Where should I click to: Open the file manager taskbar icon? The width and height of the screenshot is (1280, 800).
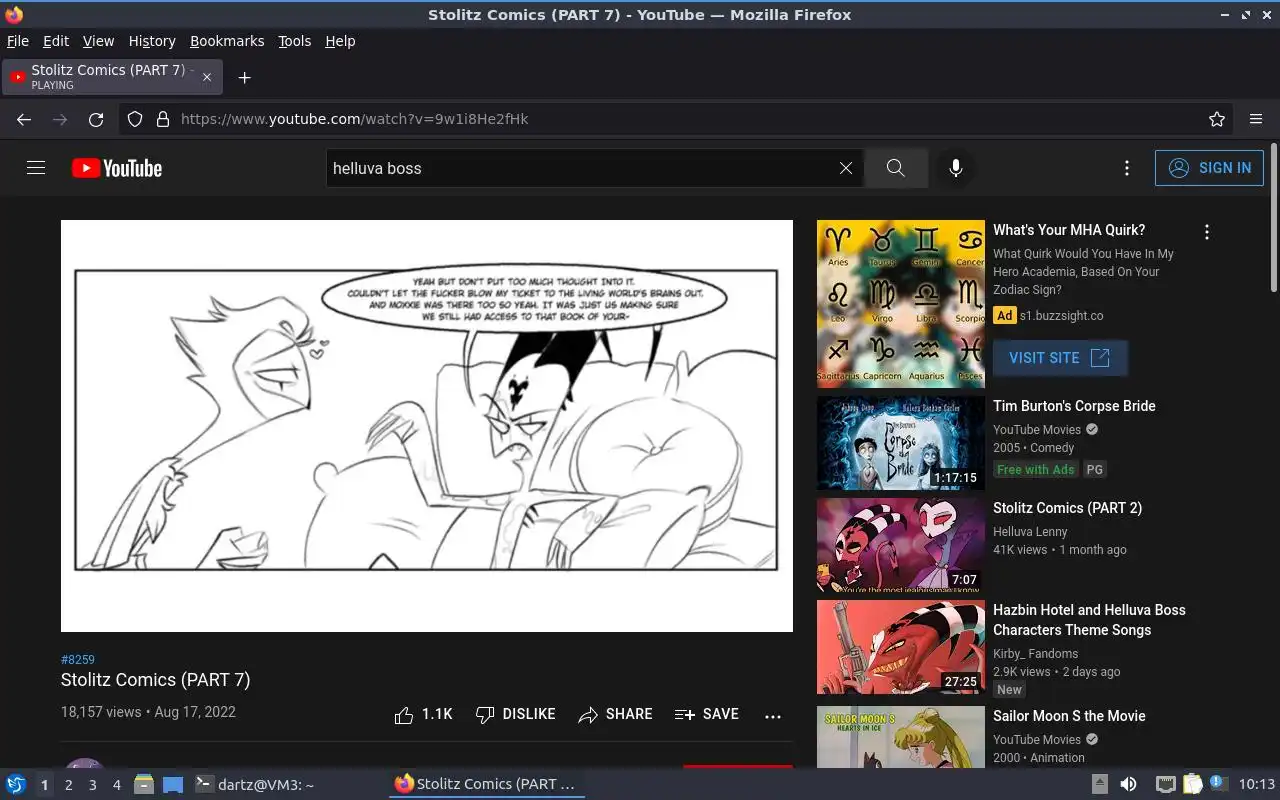pyautogui.click(x=143, y=784)
